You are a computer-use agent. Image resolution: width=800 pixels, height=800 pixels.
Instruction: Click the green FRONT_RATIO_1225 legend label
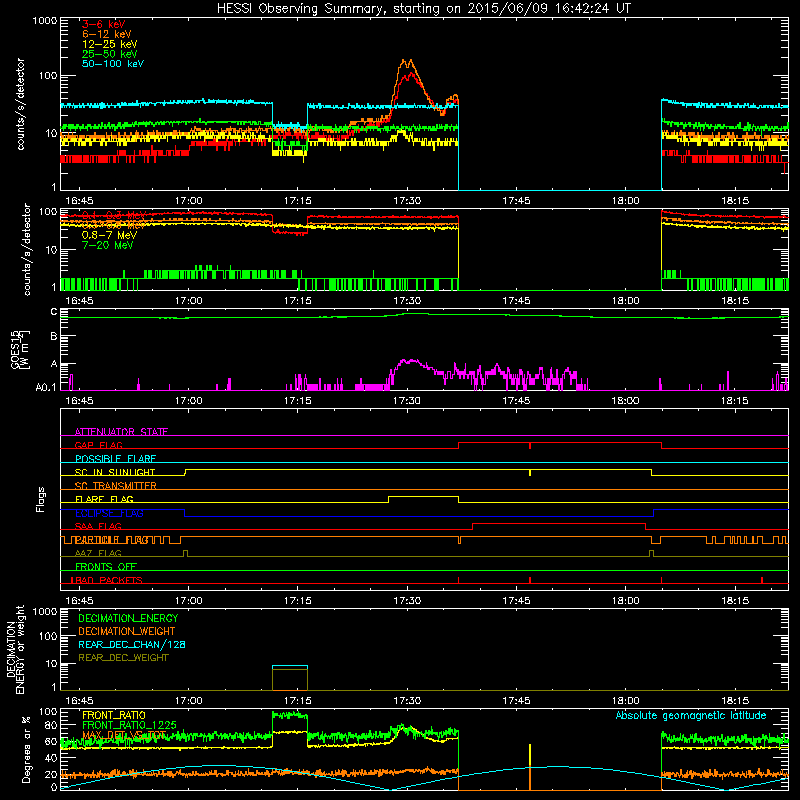click(129, 725)
